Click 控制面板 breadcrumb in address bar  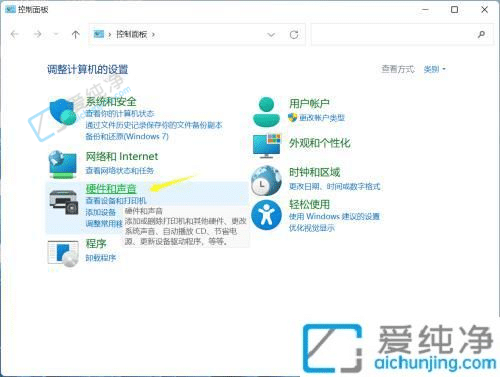pyautogui.click(x=131, y=34)
